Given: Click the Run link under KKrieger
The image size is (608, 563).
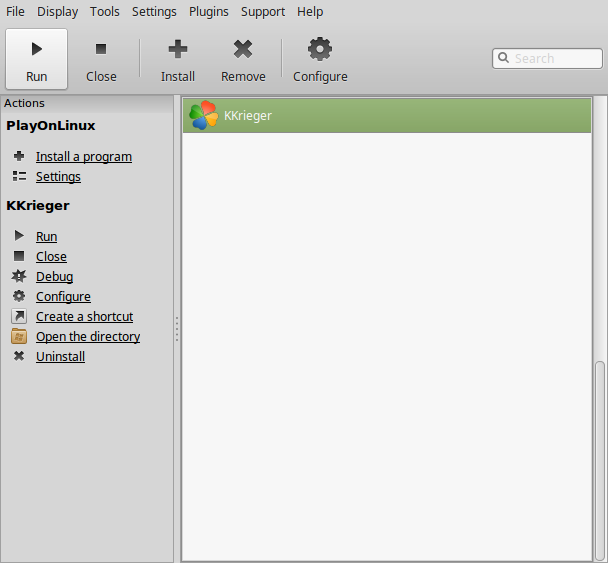Looking at the screenshot, I should pos(47,237).
